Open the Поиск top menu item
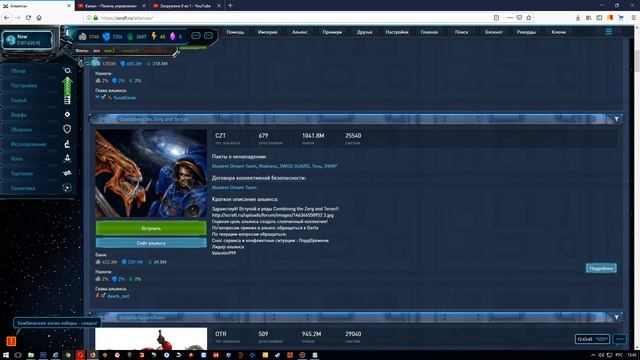The width and height of the screenshot is (640, 360). 462,32
